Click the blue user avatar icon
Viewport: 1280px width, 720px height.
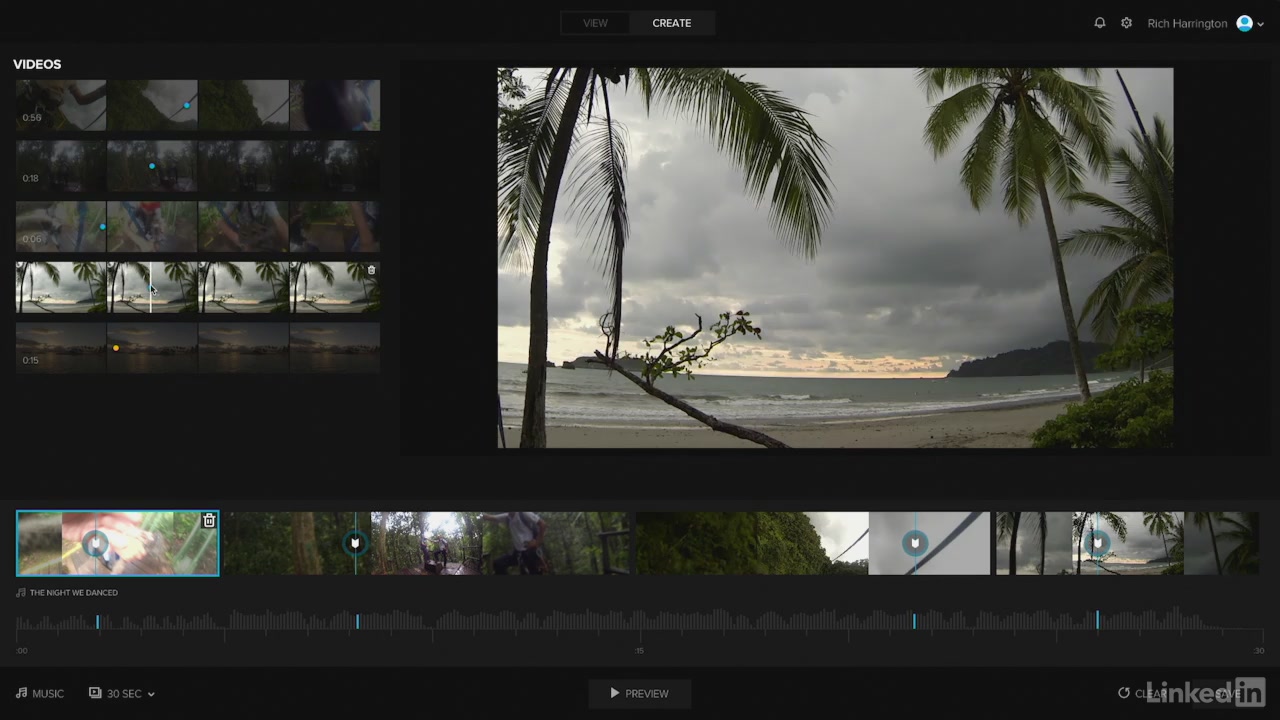[1244, 23]
